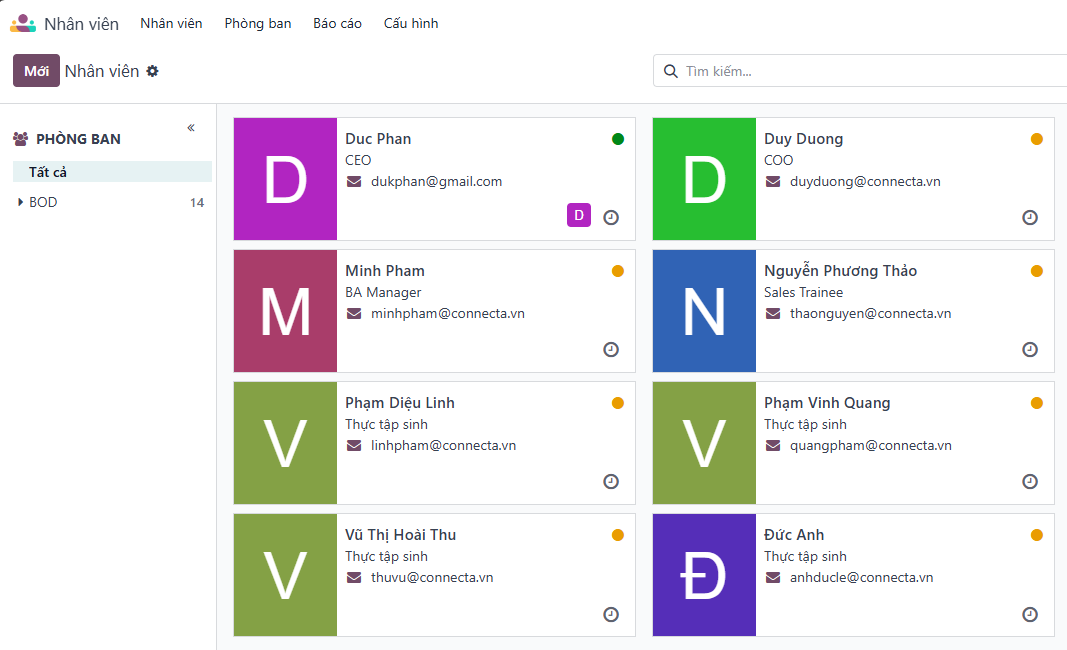The height and width of the screenshot is (650, 1067).
Task: Open Vũ Thị Hoài Thu avatar thumbnail
Action: (285, 575)
